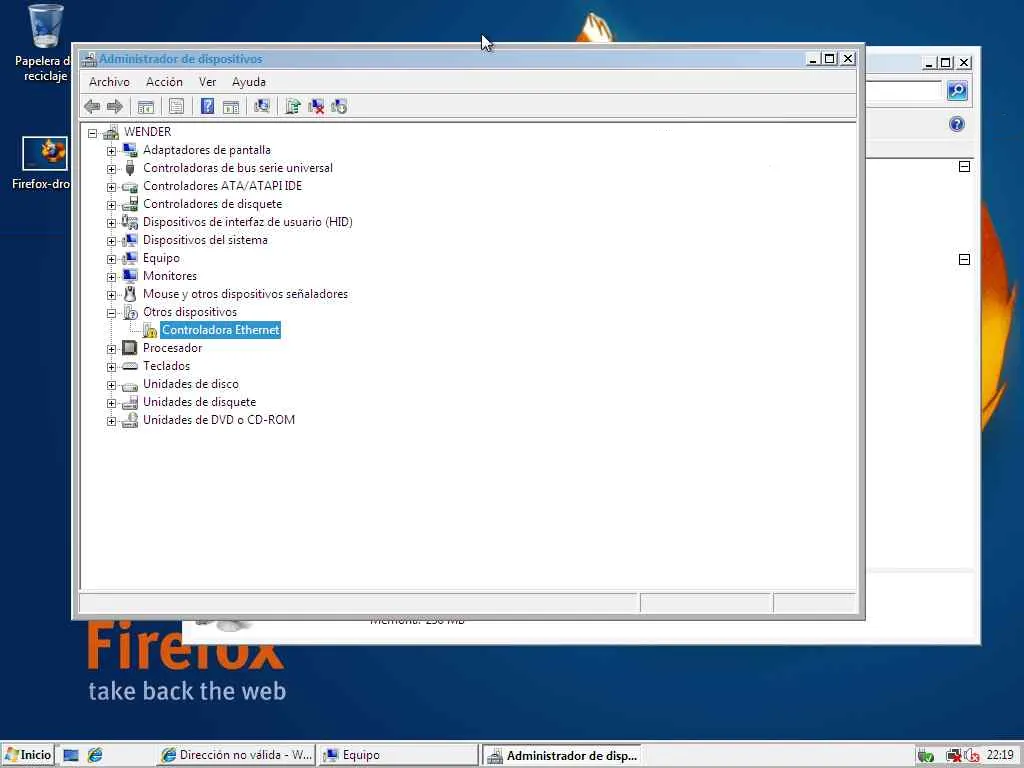Viewport: 1024px width, 768px height.
Task: Click the Procesador chip icon
Action: point(130,348)
